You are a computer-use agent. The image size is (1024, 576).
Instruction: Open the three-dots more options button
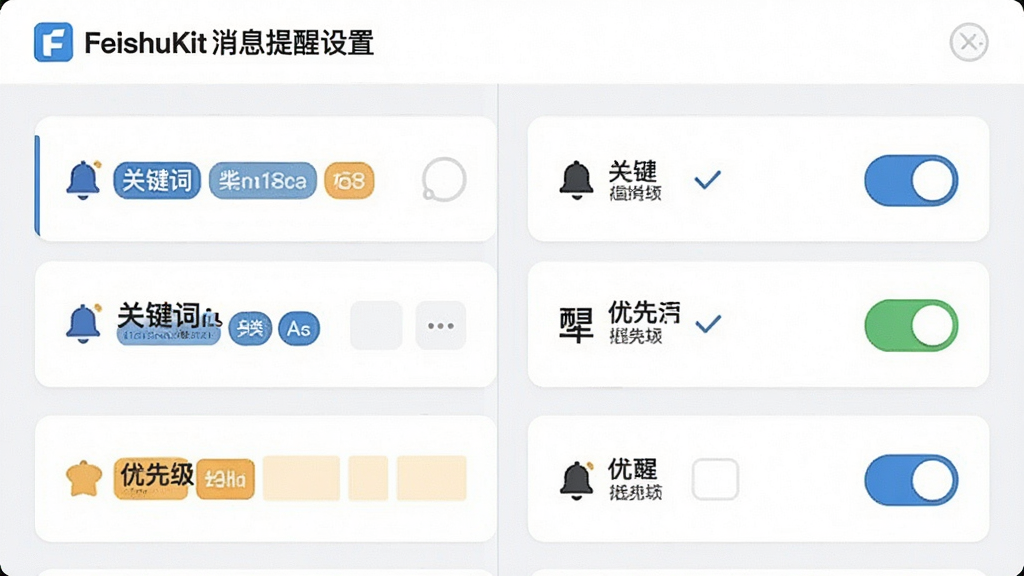point(441,325)
